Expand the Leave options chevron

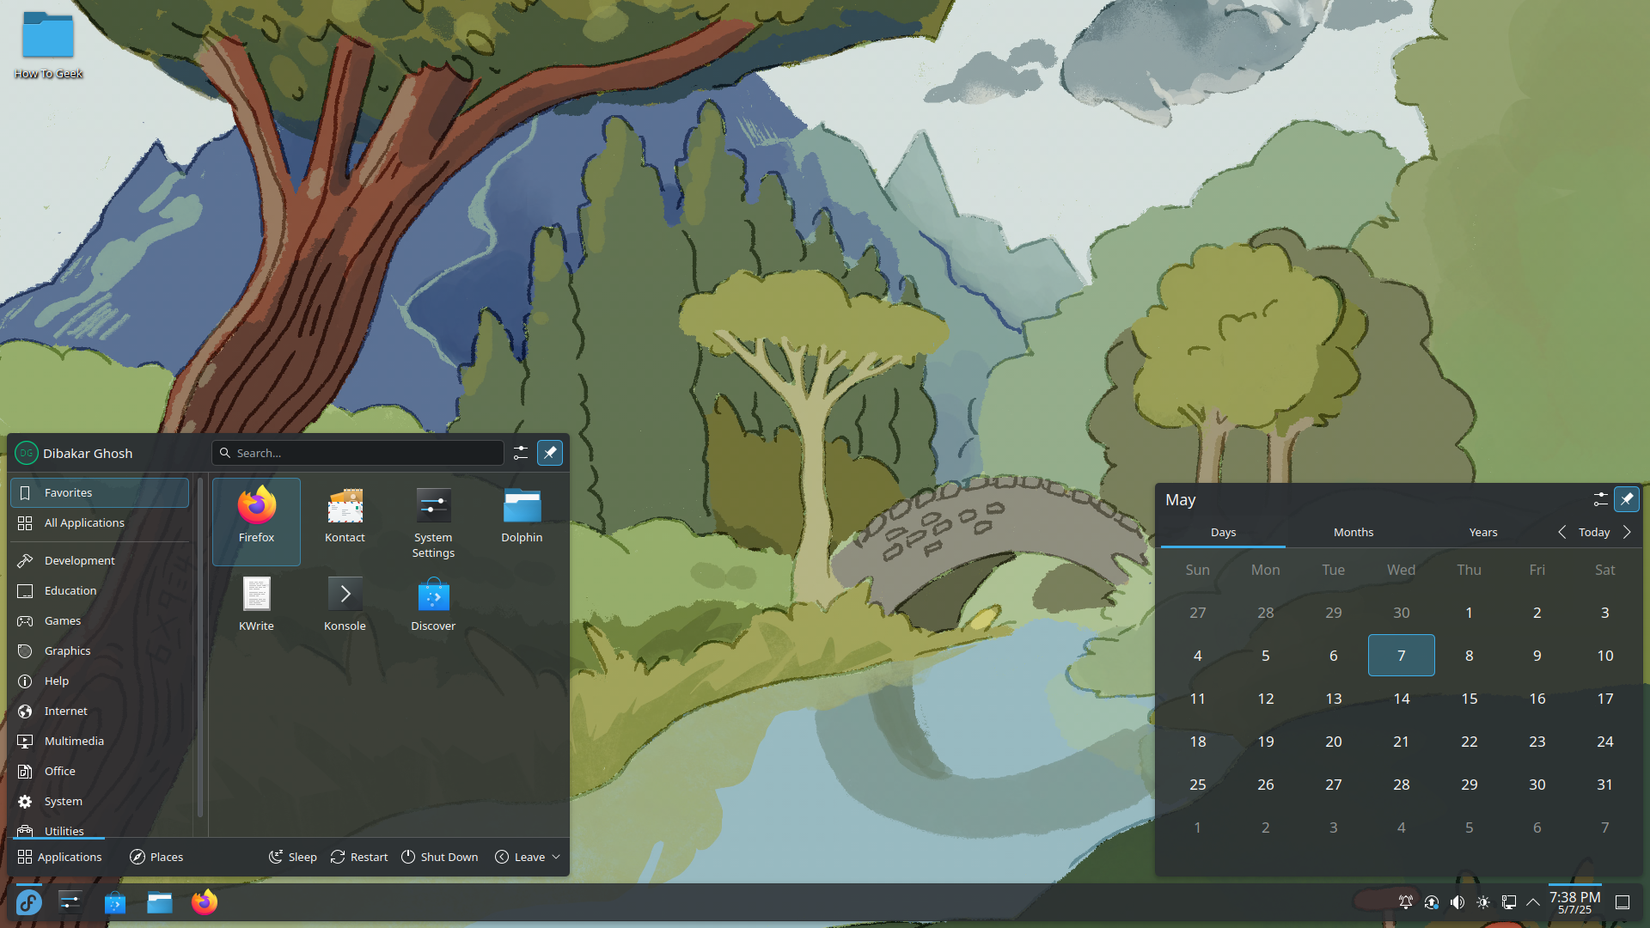[x=556, y=856]
